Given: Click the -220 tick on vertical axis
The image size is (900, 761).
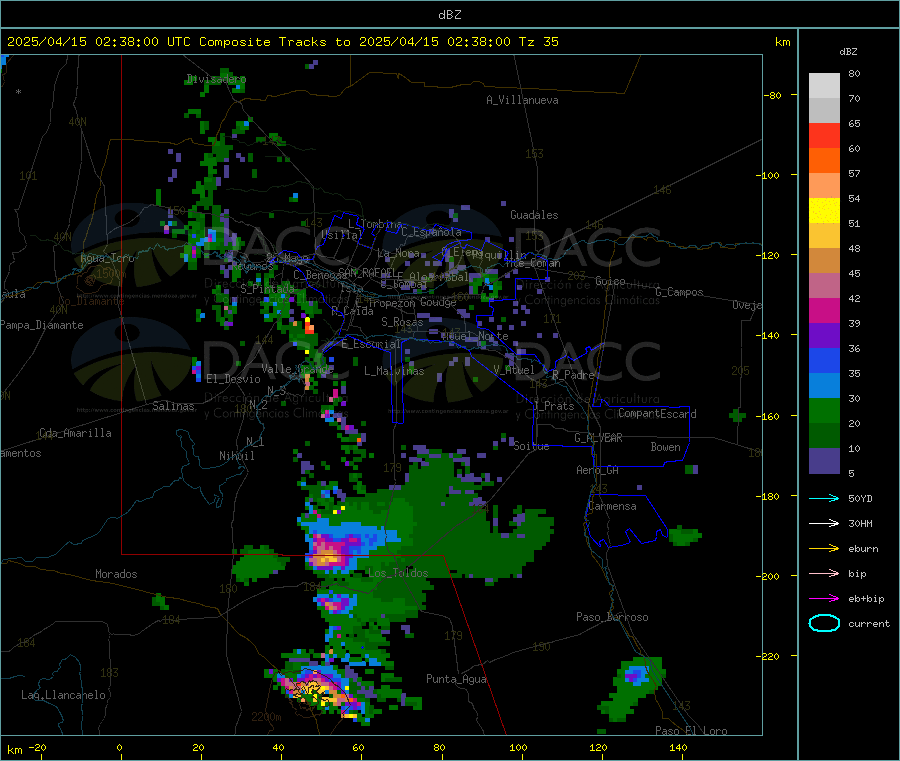Looking at the screenshot, I should 770,657.
